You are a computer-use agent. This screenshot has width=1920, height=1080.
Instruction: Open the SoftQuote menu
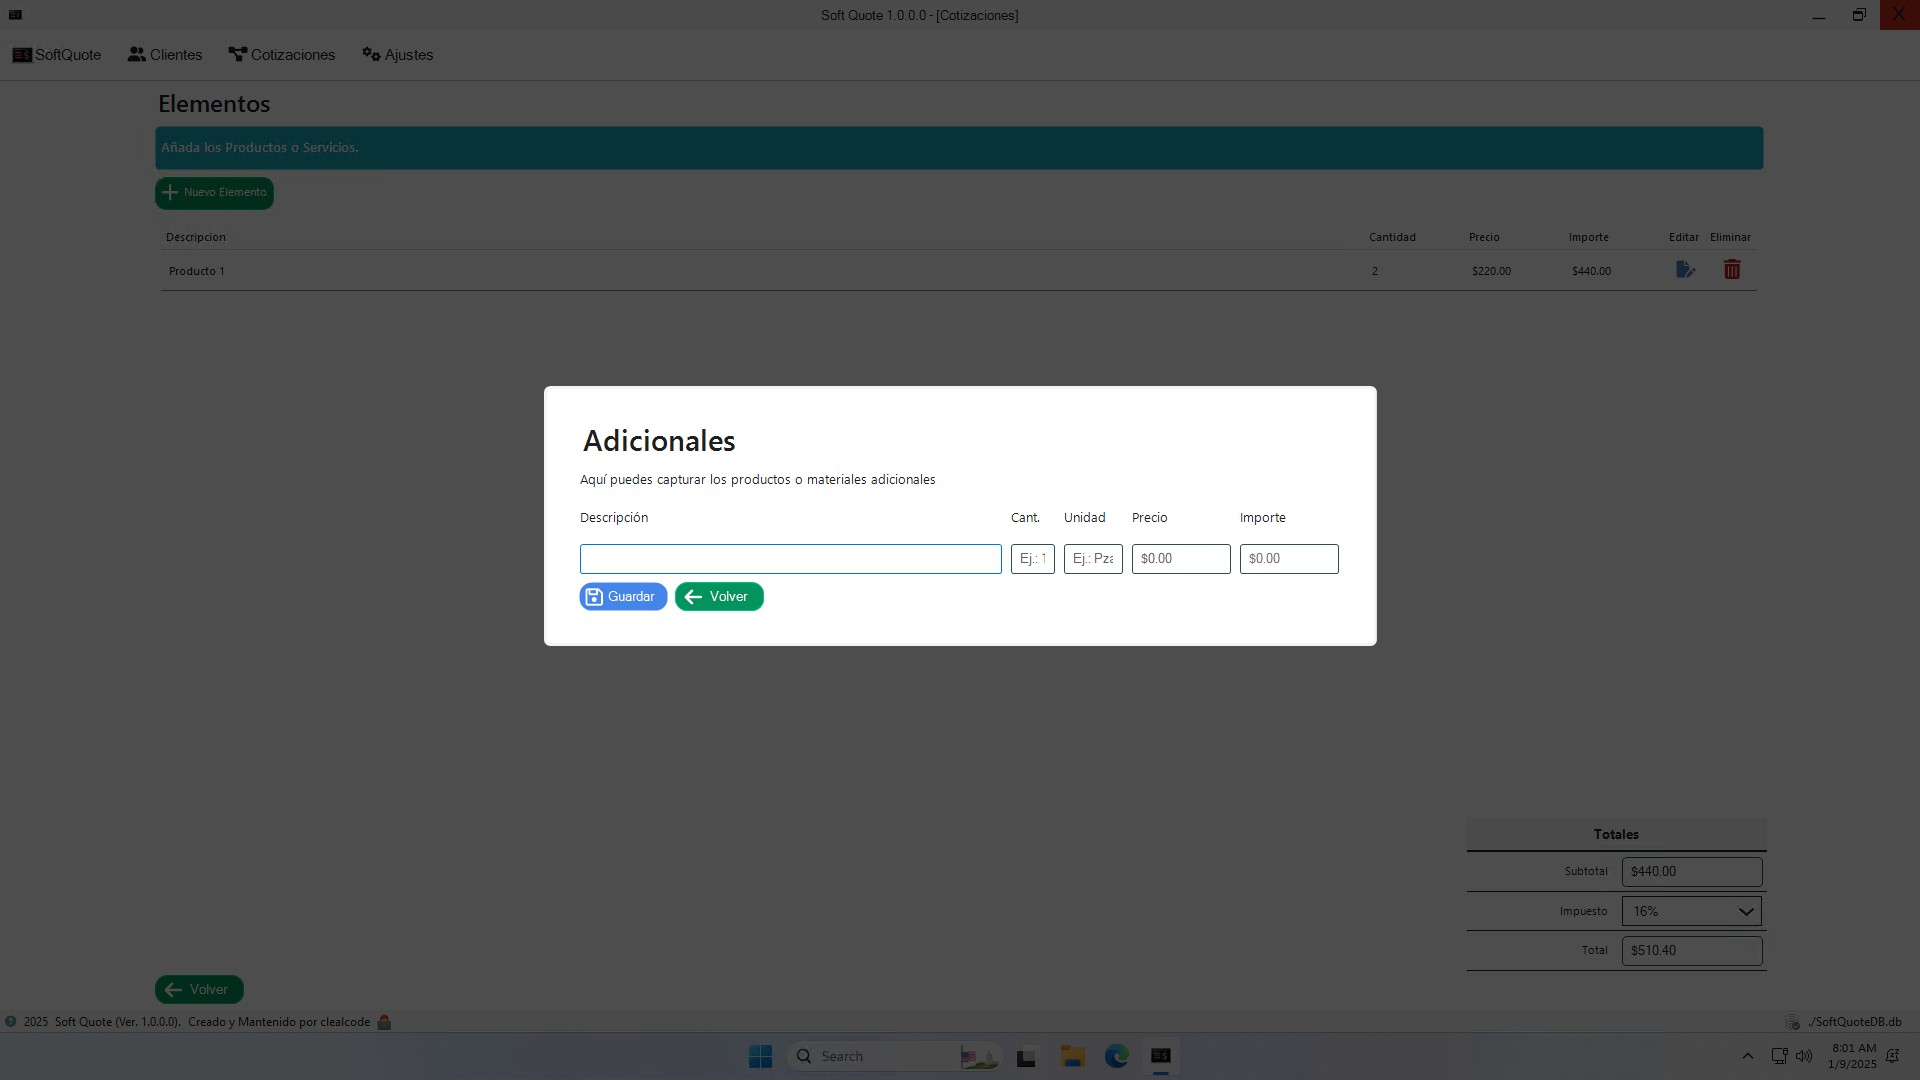(57, 55)
